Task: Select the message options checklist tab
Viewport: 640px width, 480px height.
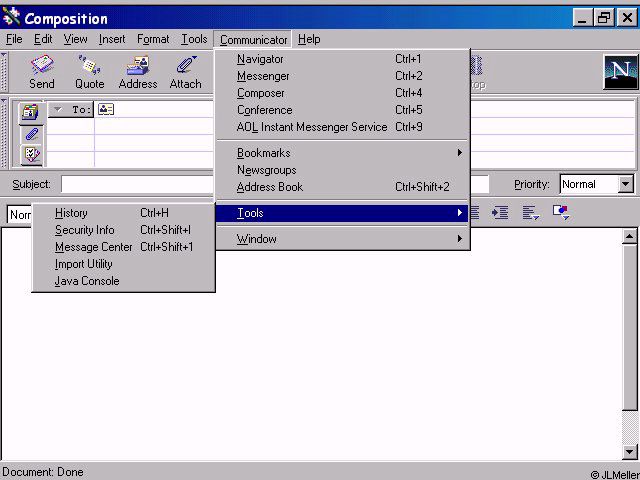Action: click(31, 155)
